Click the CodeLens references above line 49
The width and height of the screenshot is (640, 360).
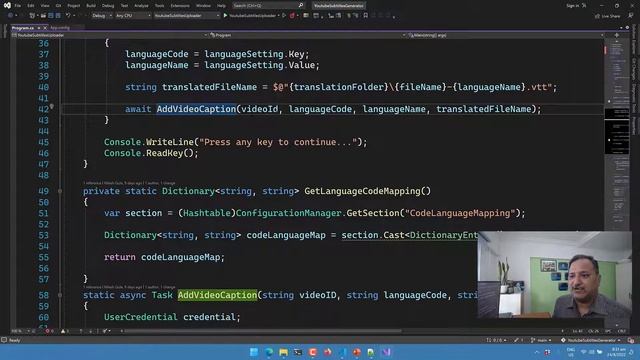pyautogui.click(x=129, y=183)
